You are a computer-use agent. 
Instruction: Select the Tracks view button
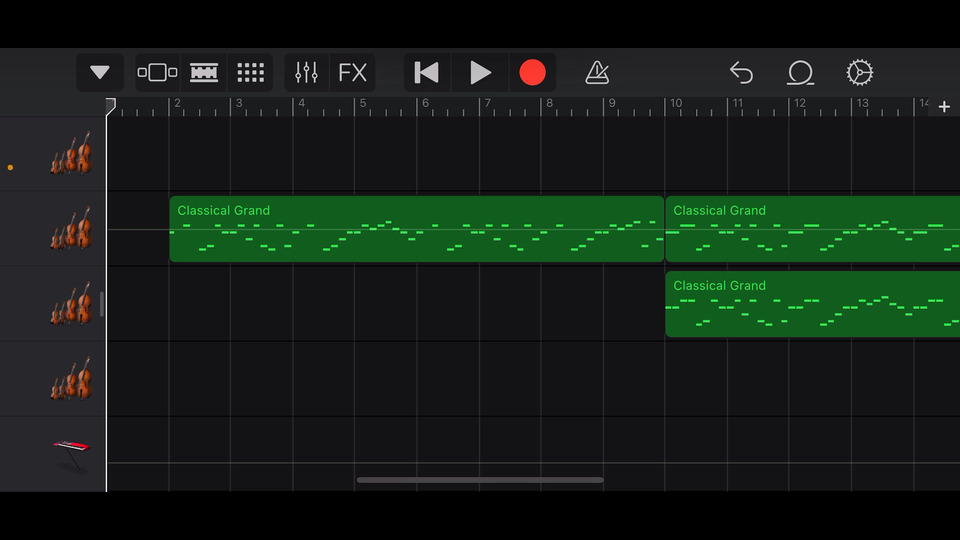[x=204, y=72]
